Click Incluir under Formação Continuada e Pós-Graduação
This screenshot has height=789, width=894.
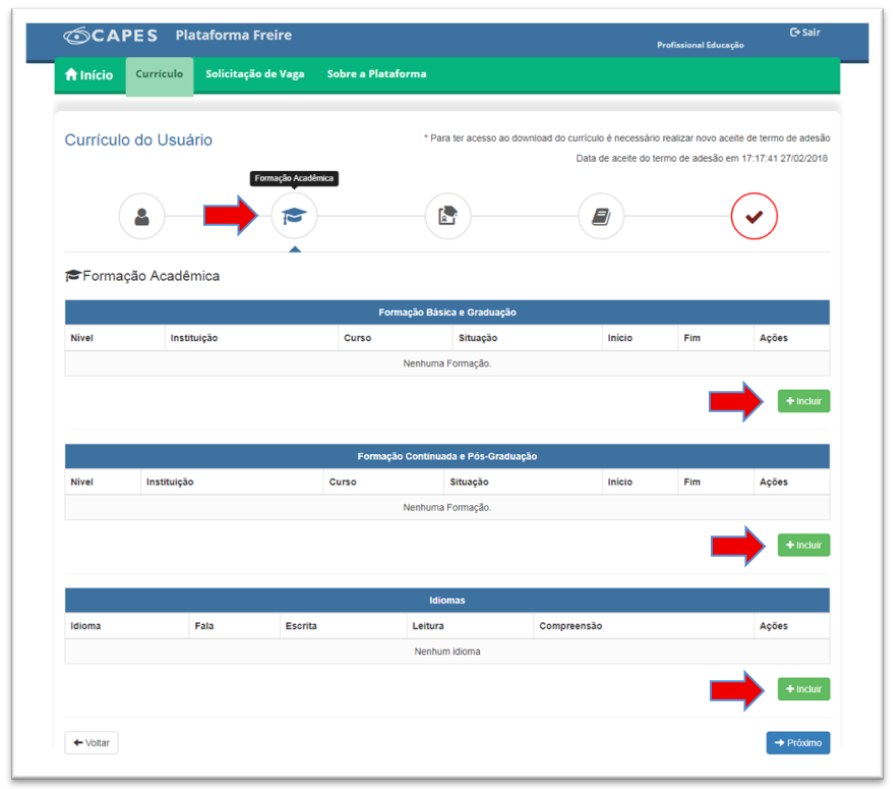pyautogui.click(x=803, y=545)
